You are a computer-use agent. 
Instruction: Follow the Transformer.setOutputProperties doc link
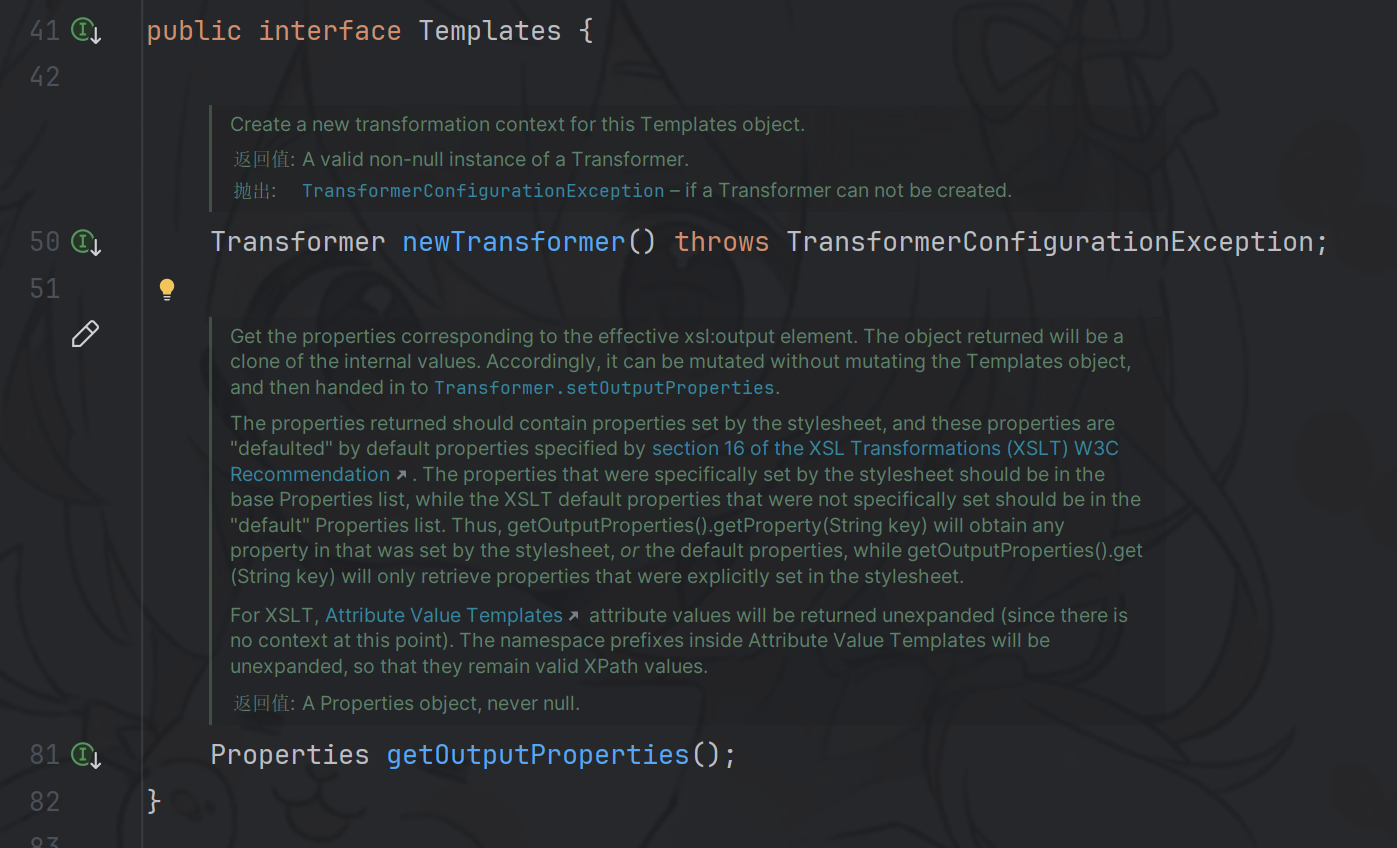click(x=604, y=388)
